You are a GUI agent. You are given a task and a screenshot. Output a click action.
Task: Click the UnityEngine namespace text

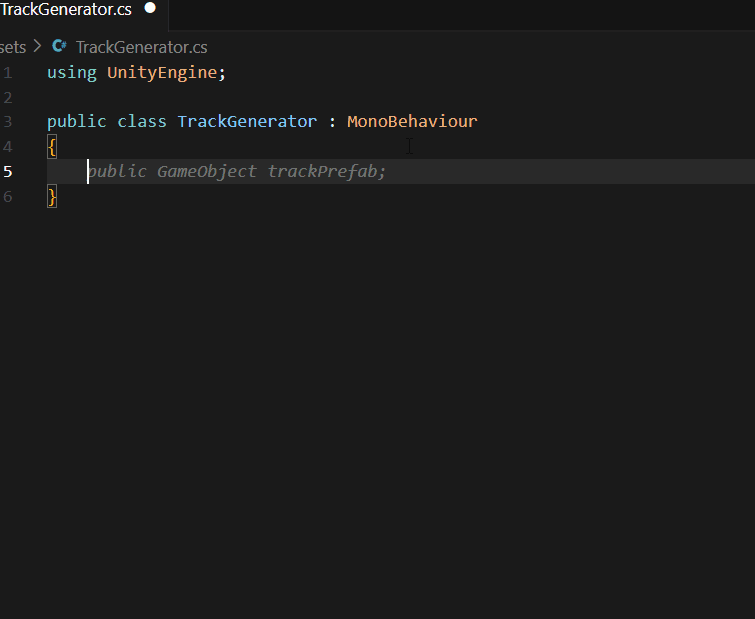(162, 72)
